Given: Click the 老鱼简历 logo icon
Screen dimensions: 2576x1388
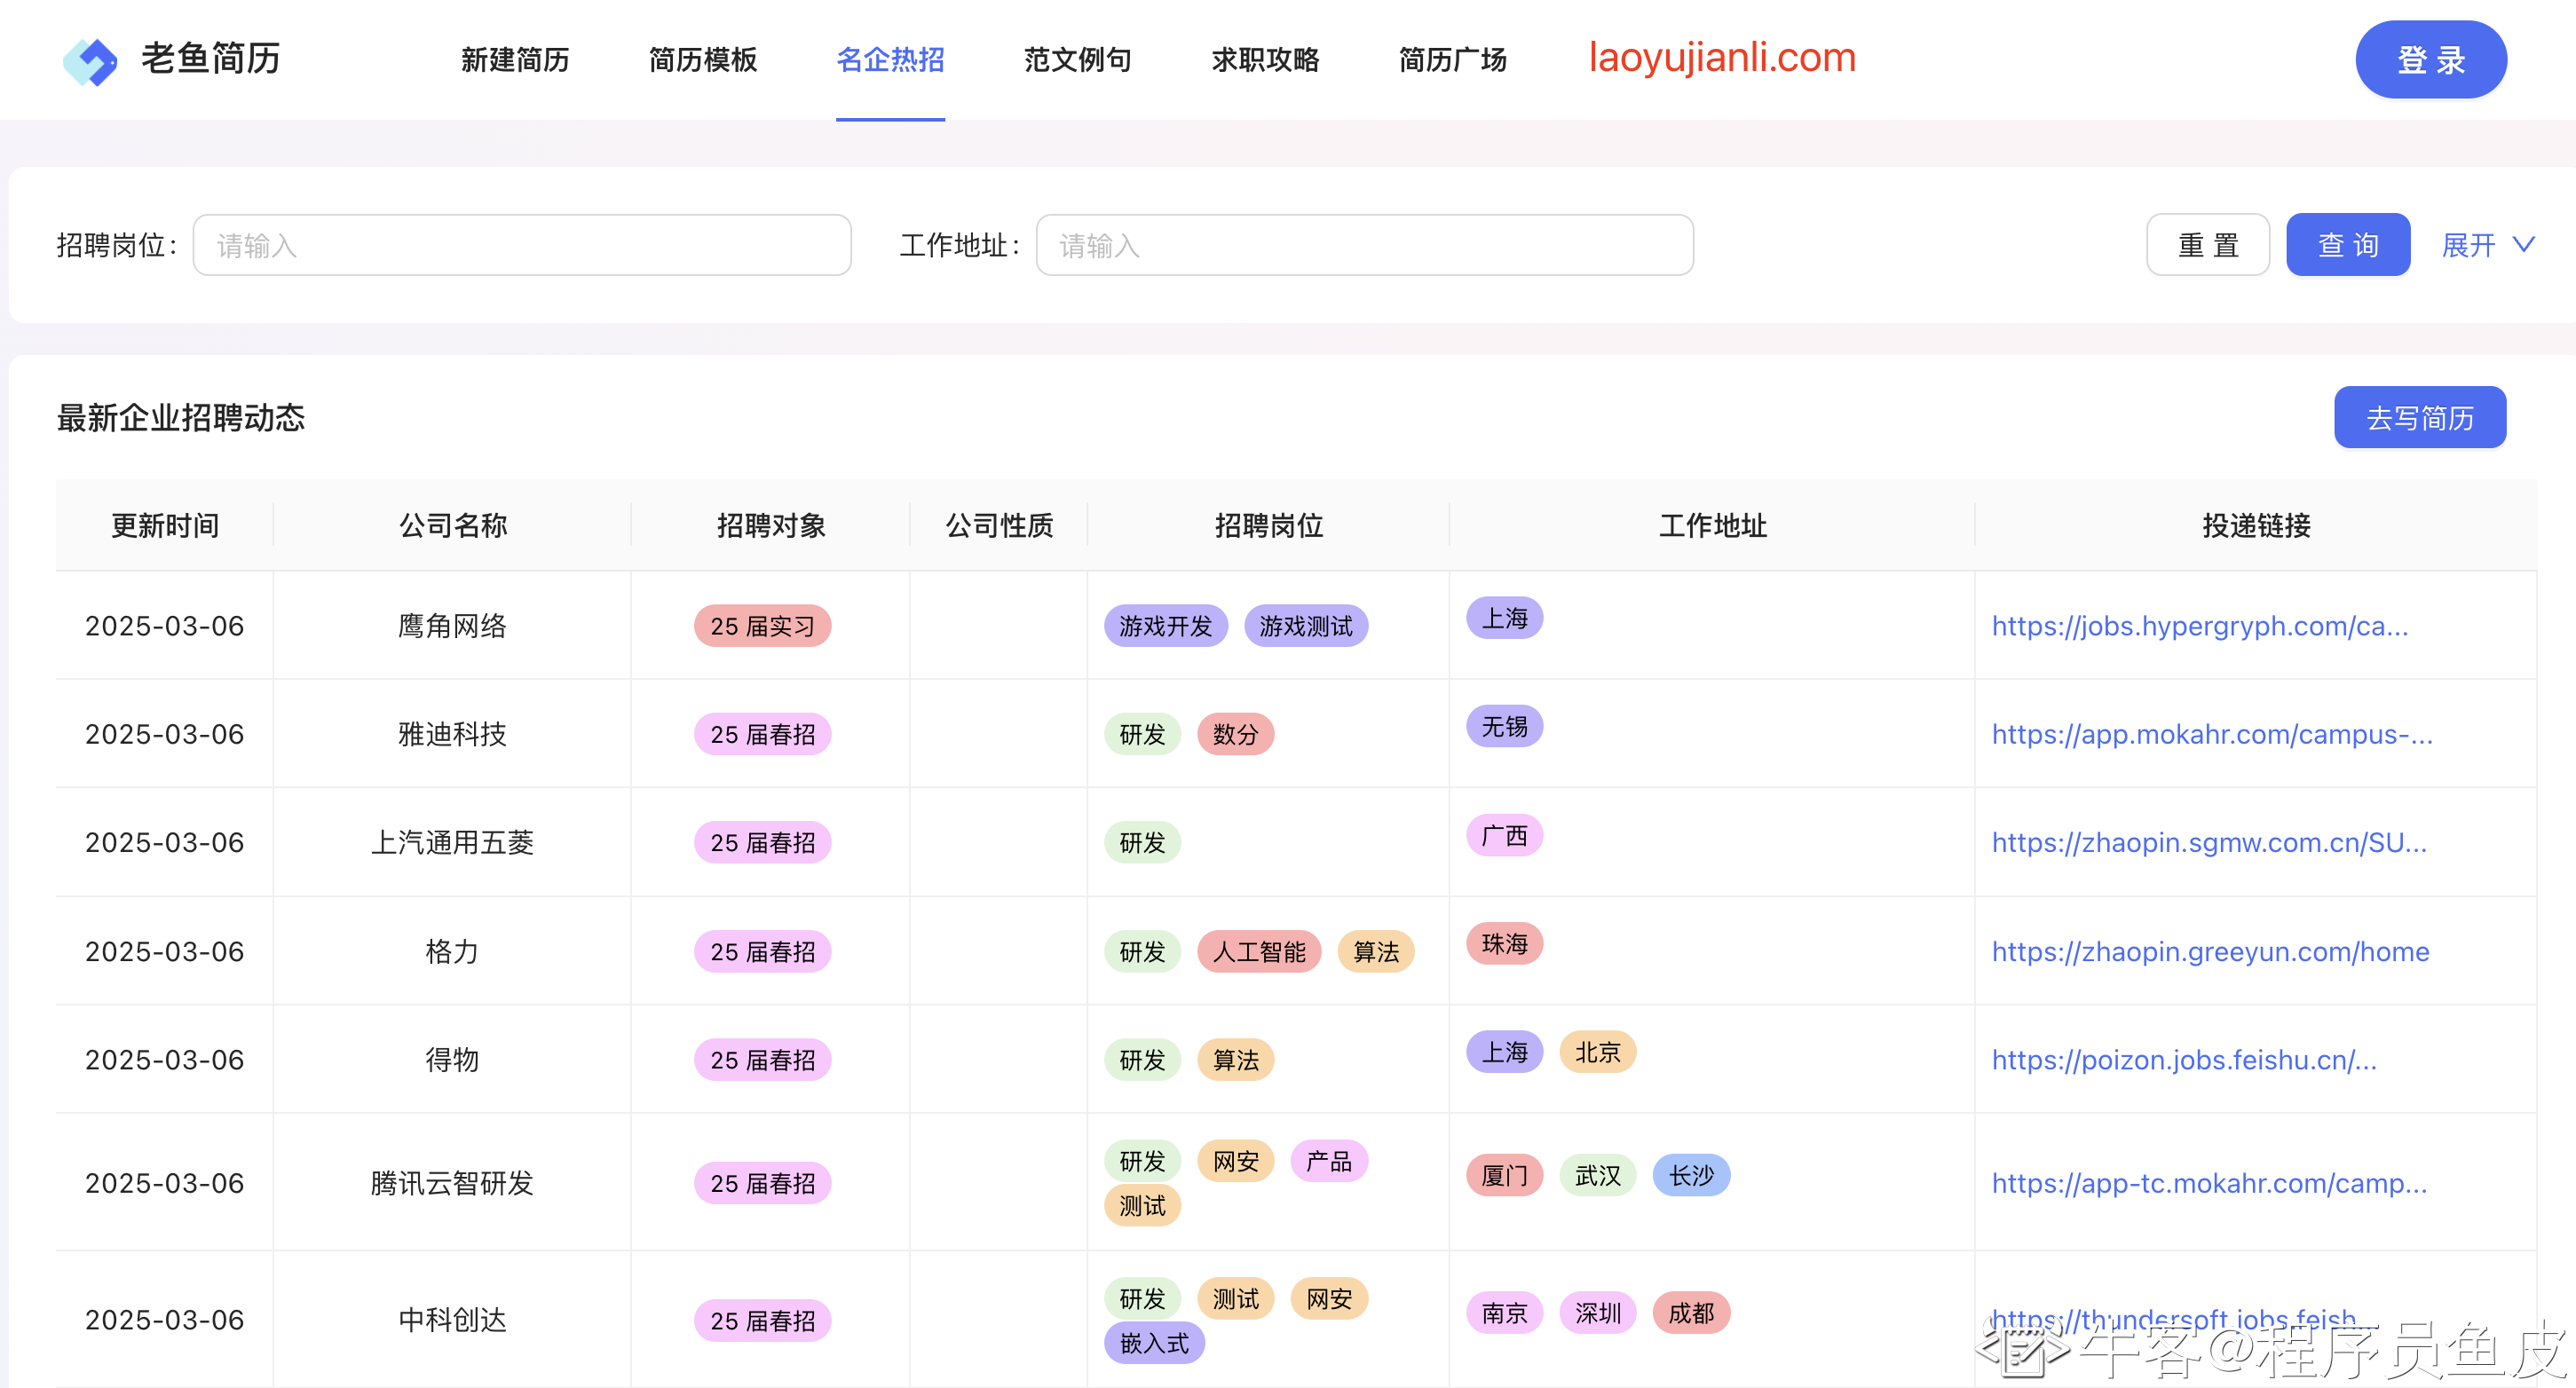Looking at the screenshot, I should coord(90,60).
